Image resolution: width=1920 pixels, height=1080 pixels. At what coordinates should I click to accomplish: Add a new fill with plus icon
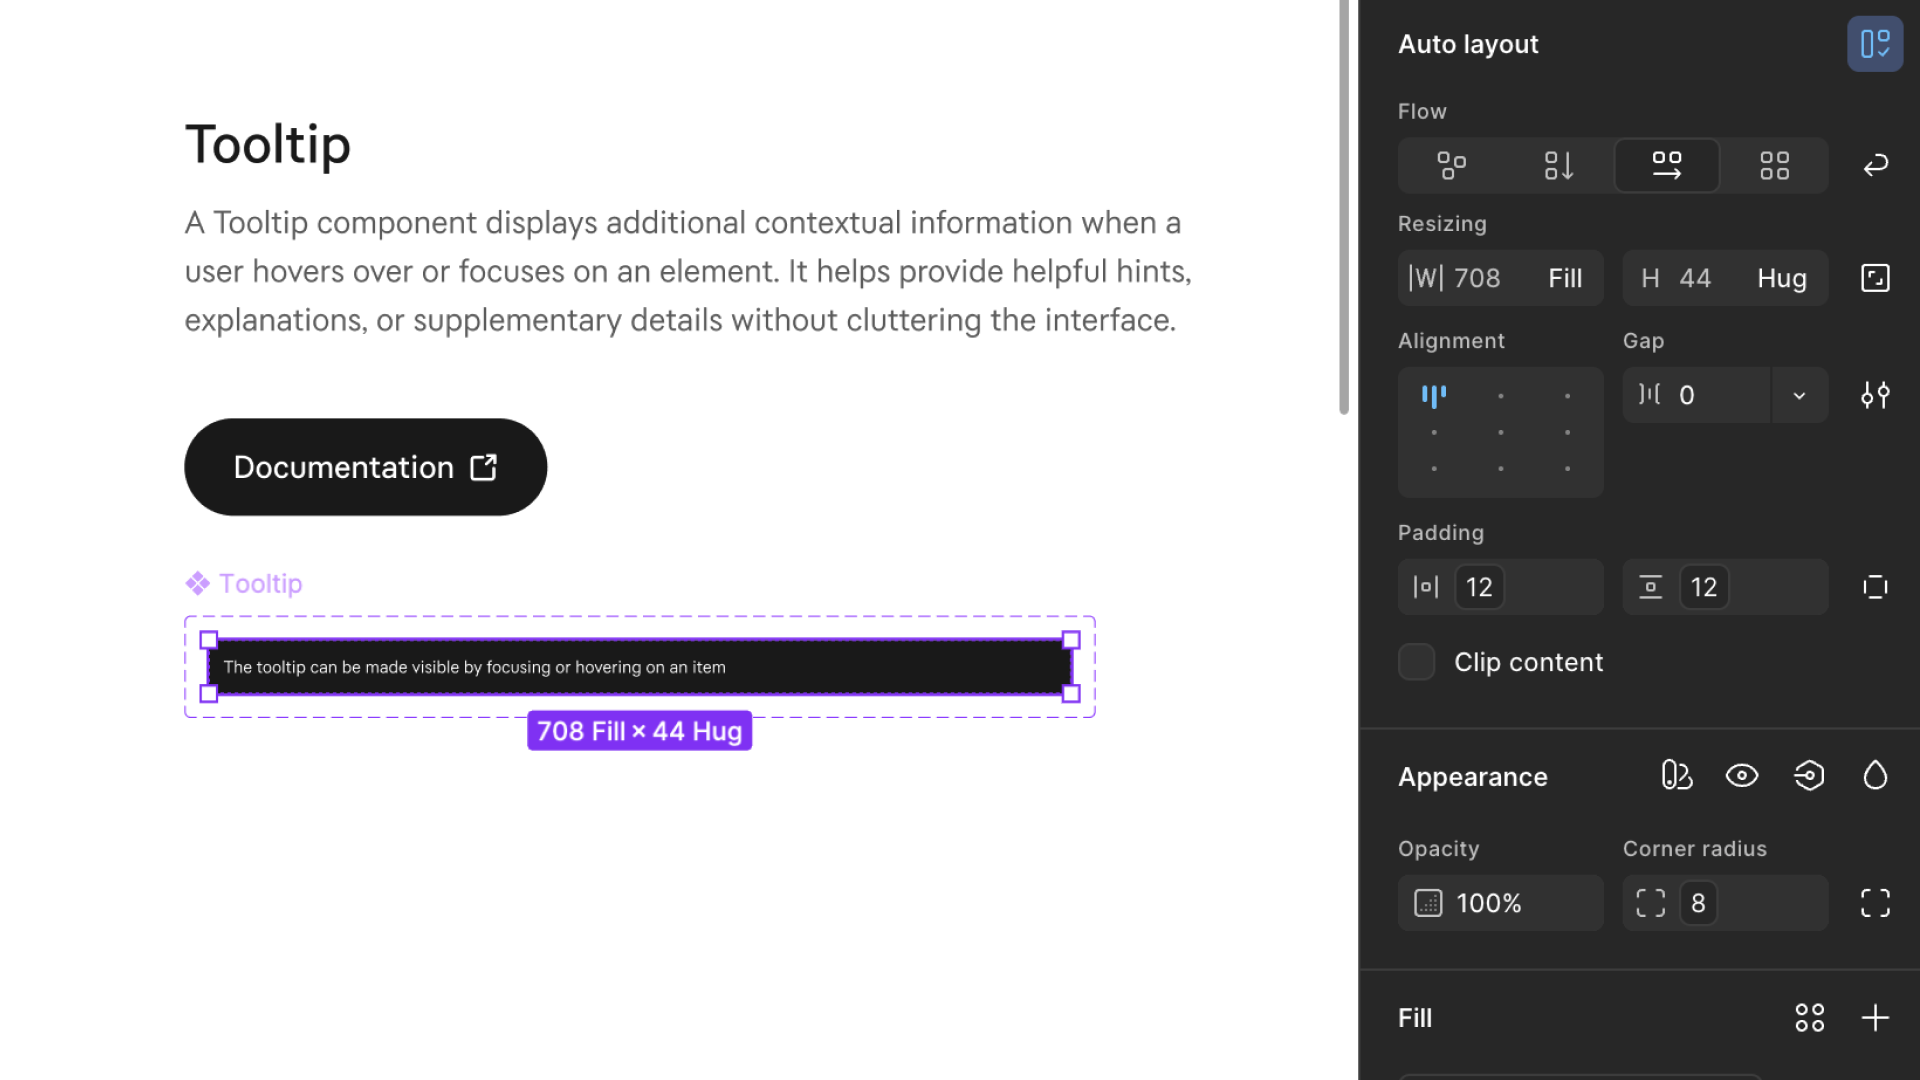(1876, 1018)
